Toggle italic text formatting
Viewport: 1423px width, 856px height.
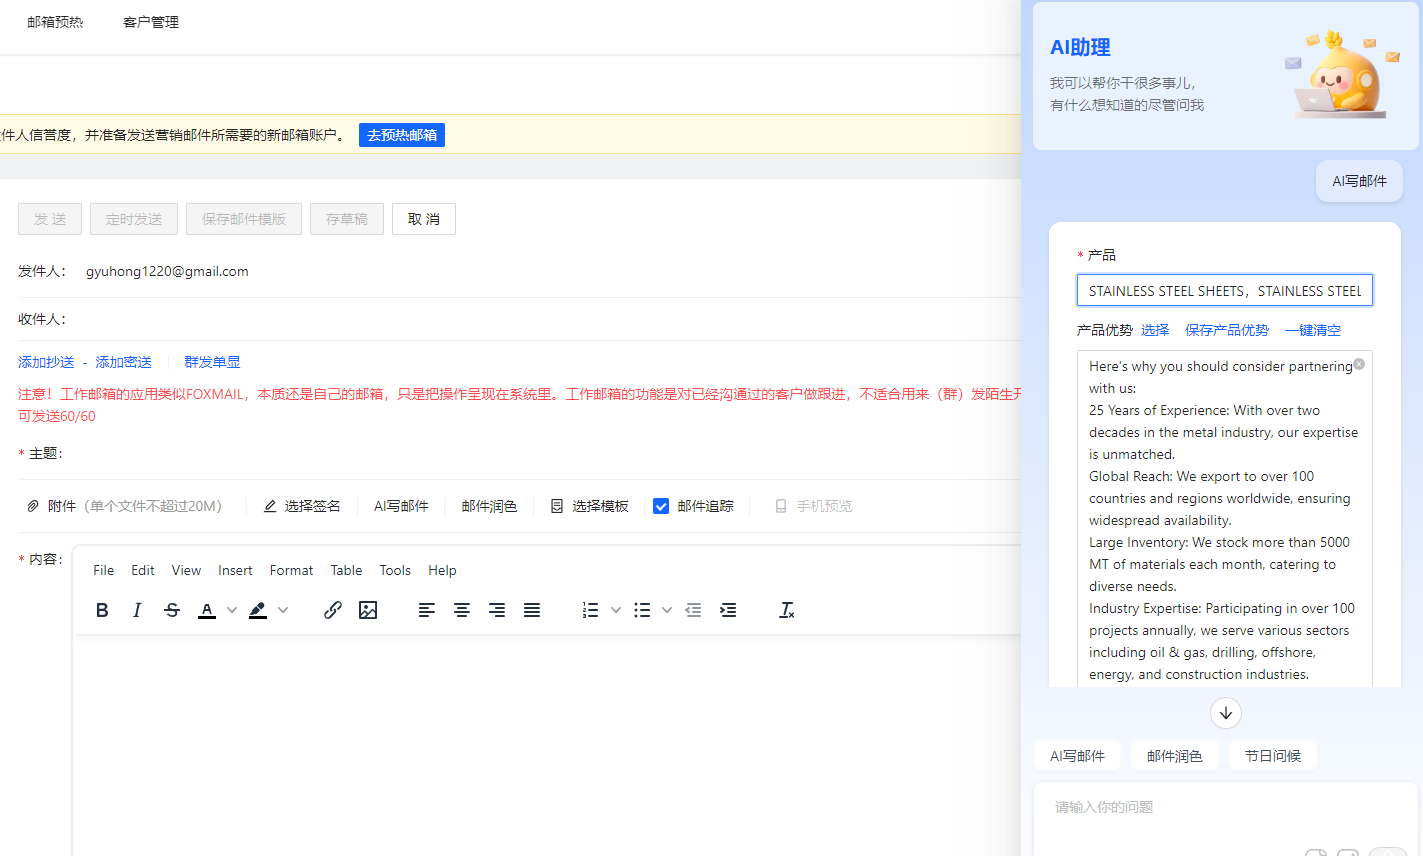click(137, 610)
